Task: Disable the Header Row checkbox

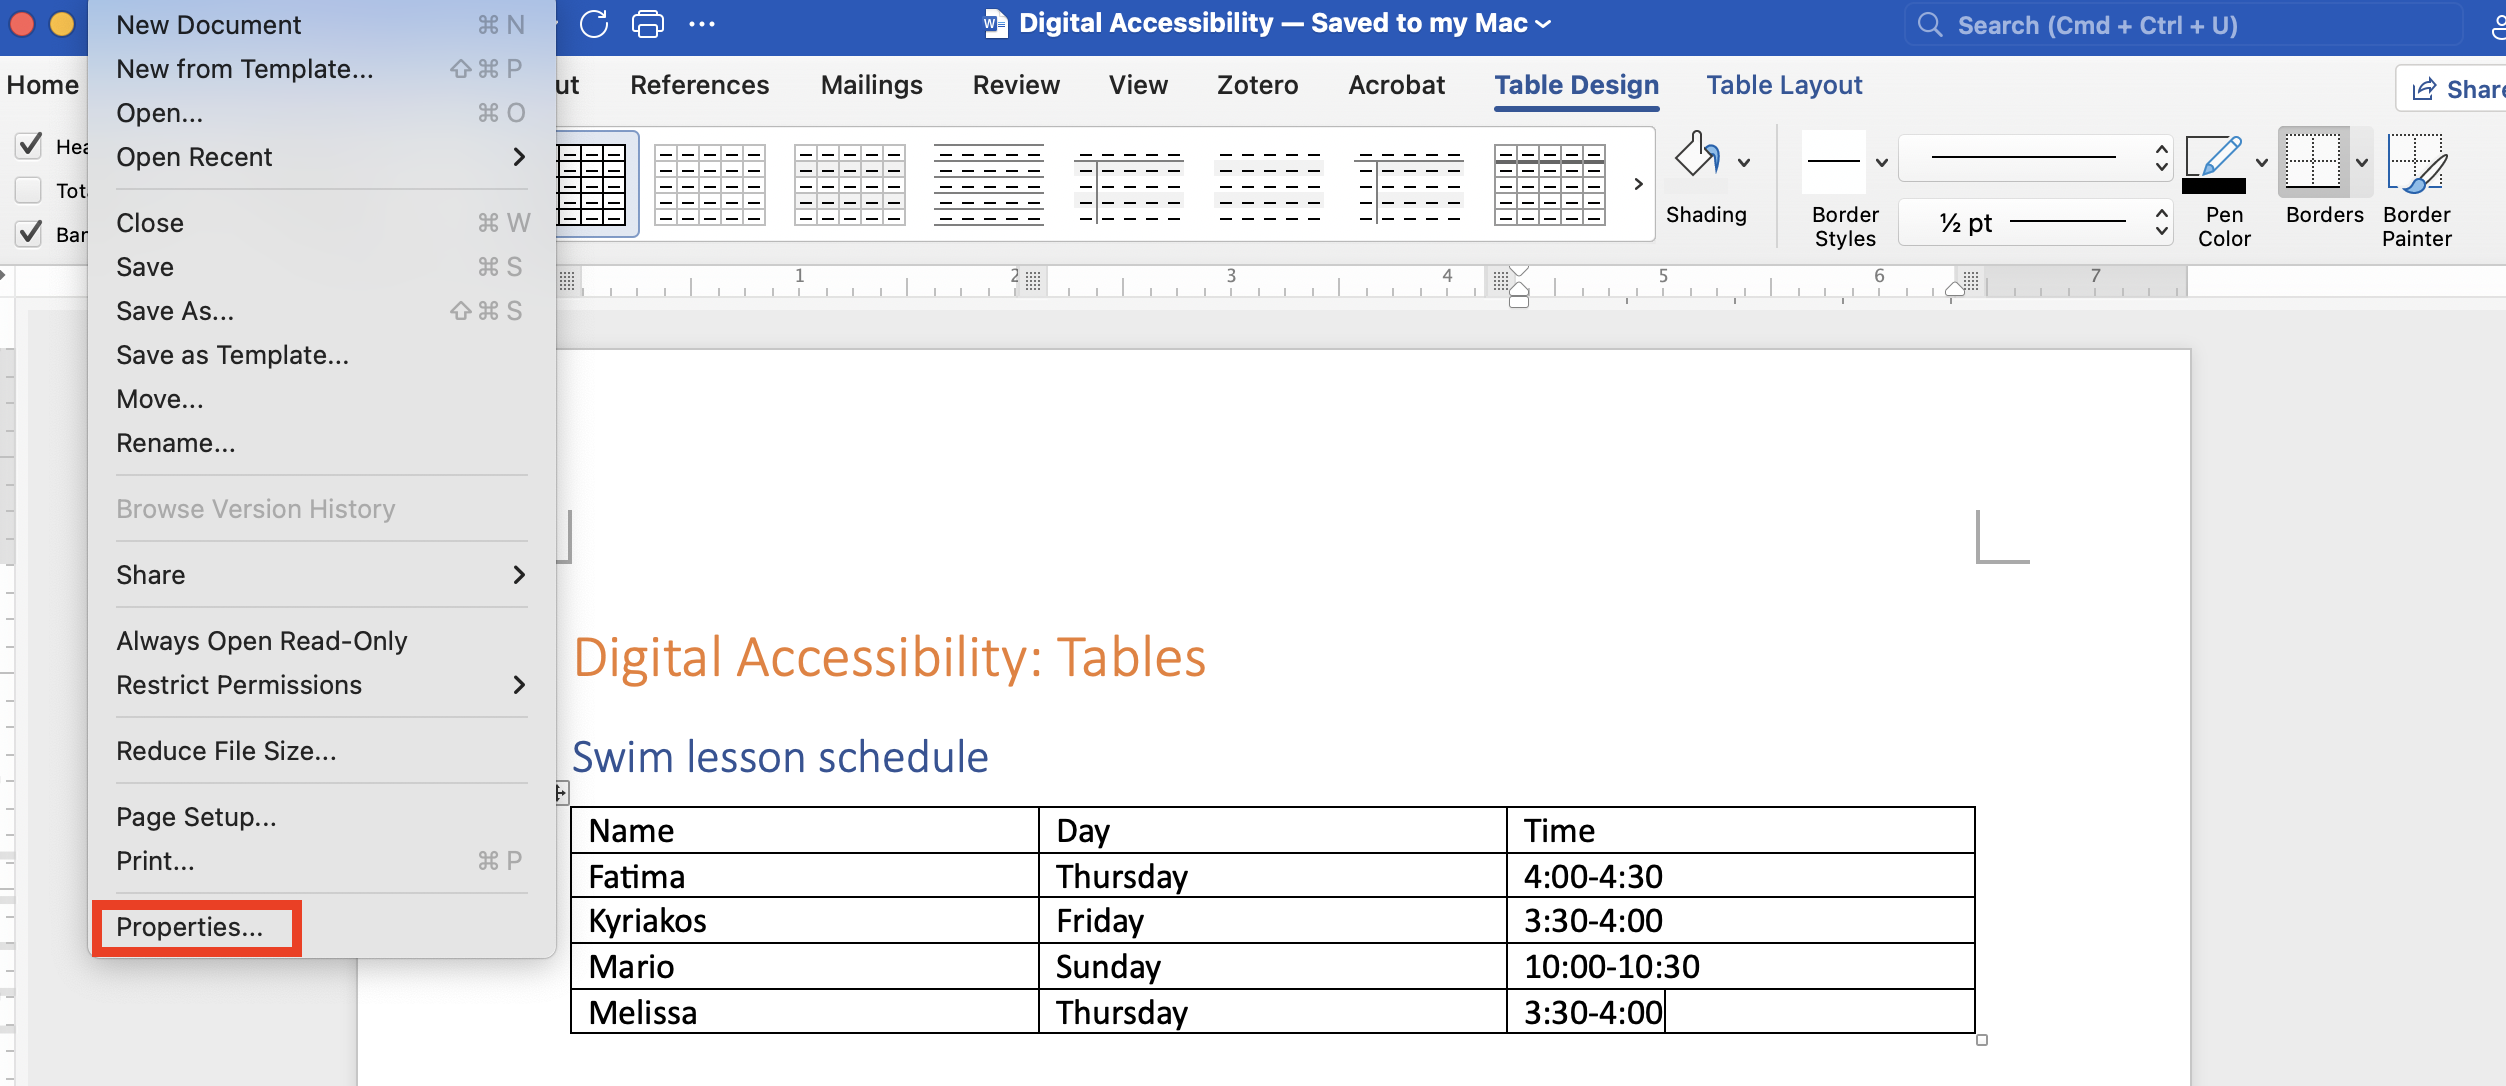Action: click(x=28, y=145)
